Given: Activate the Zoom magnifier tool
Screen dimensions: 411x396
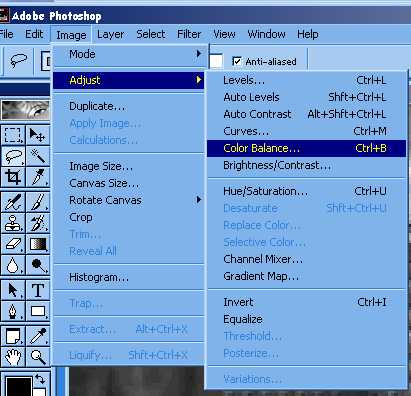Looking at the screenshot, I should point(37,357).
